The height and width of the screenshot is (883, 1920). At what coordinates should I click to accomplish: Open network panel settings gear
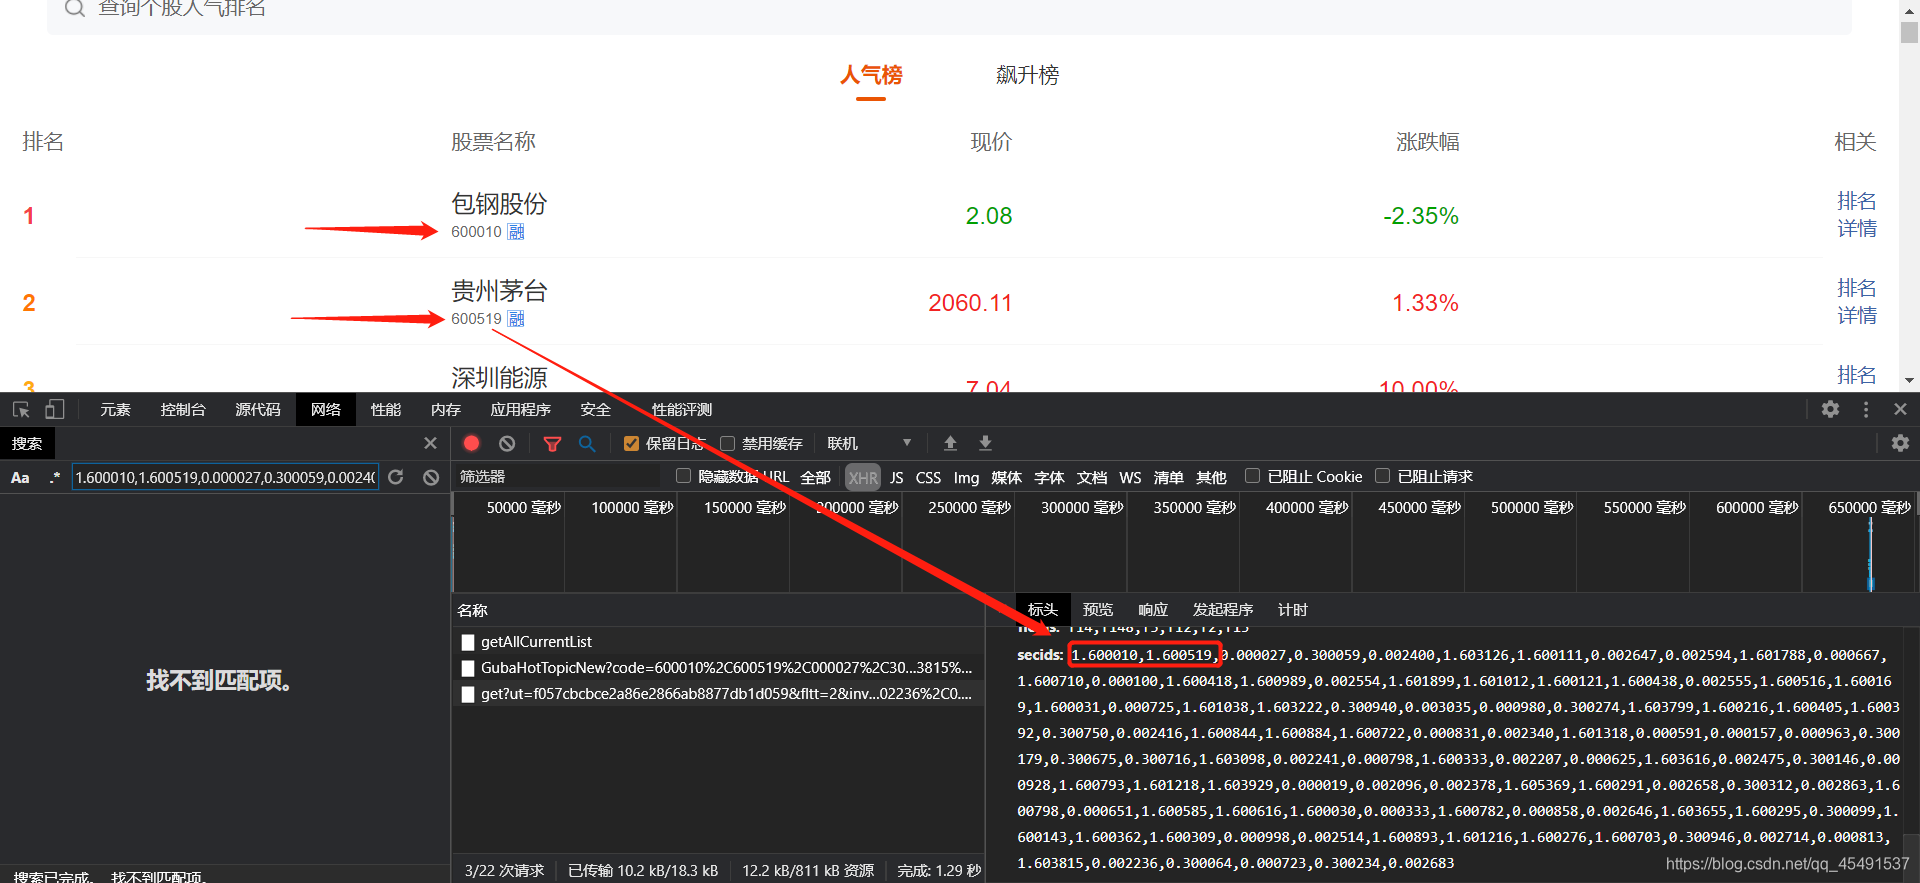coord(1900,443)
